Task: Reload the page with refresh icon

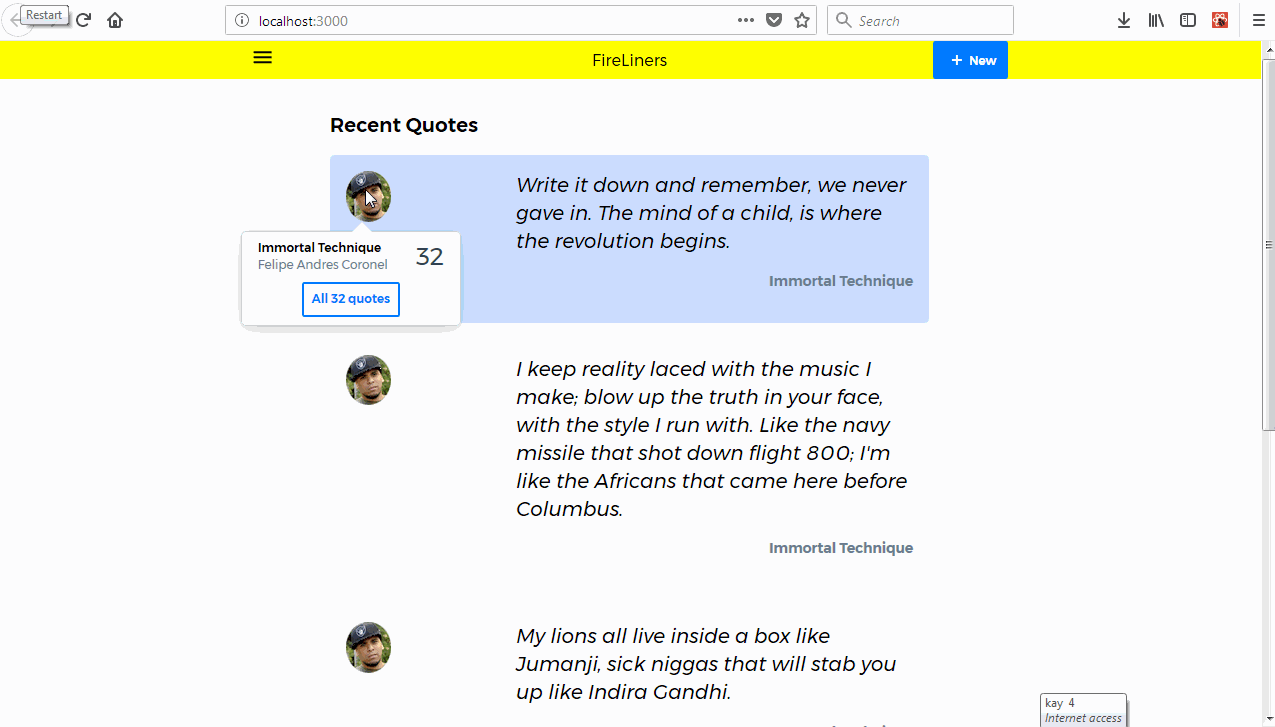Action: [84, 20]
